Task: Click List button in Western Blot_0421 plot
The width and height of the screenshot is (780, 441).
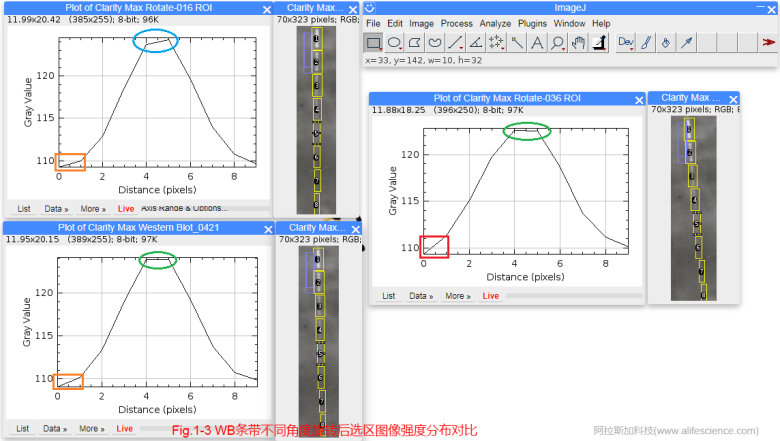Action: click(x=23, y=429)
